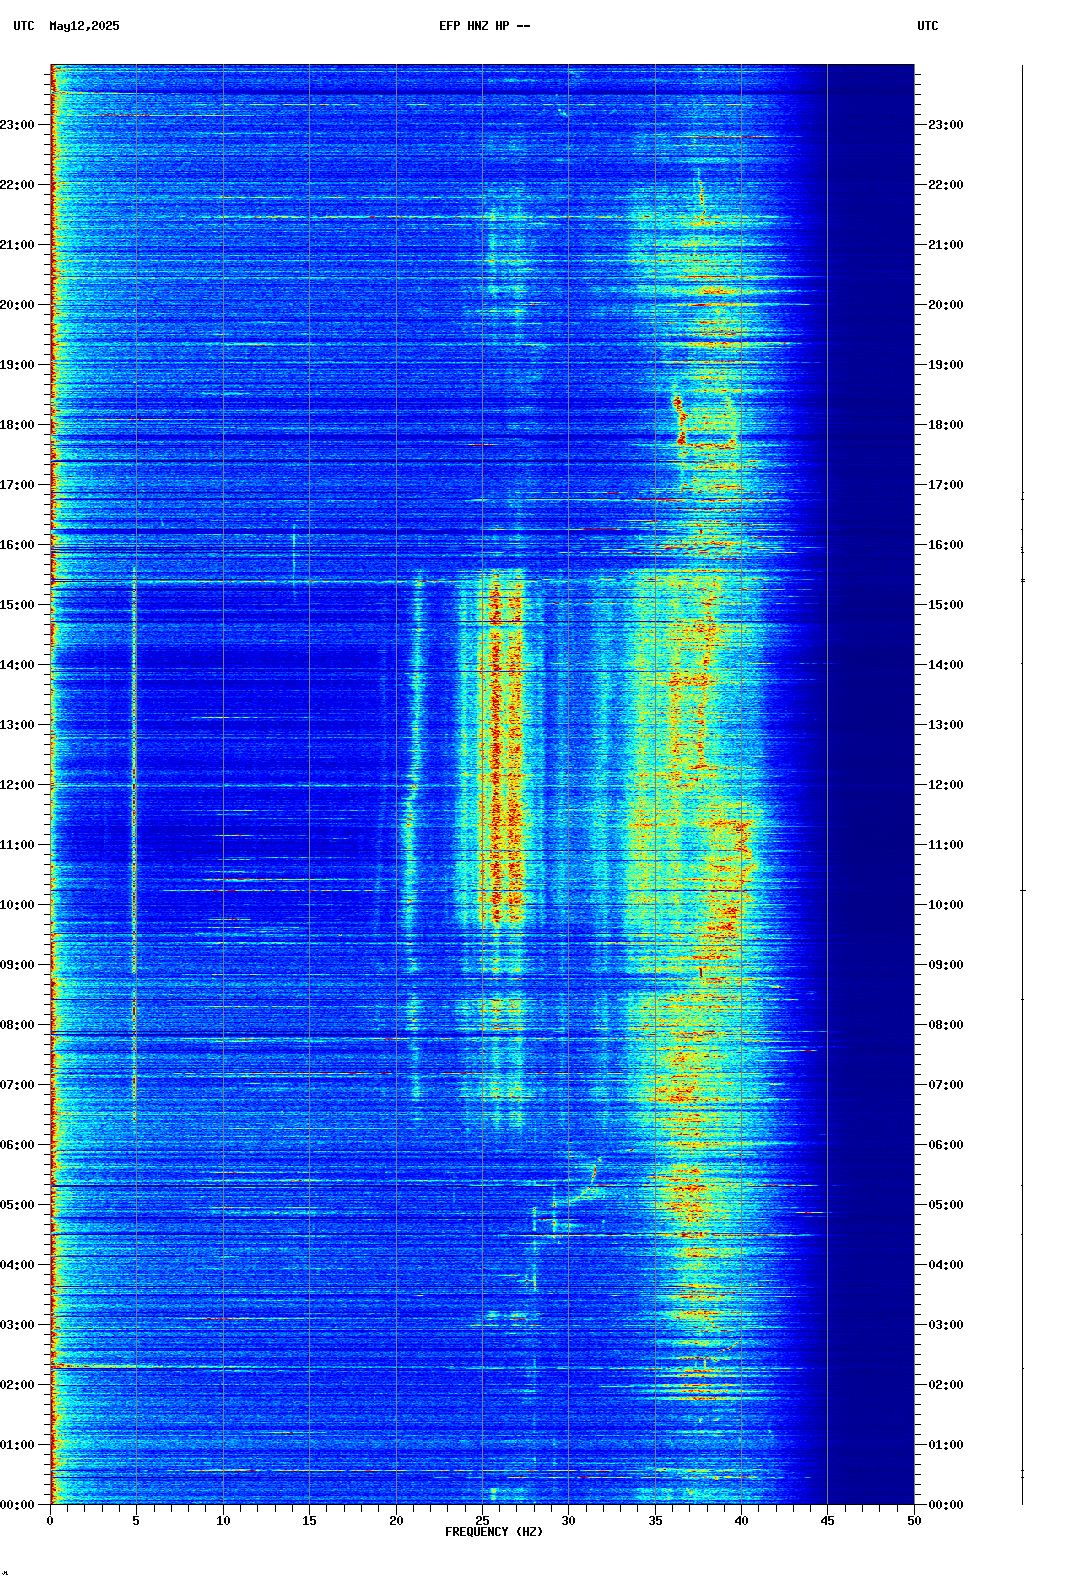1066x1584 pixels.
Task: Click 00:00 on the right time axis
Action: 946,1505
